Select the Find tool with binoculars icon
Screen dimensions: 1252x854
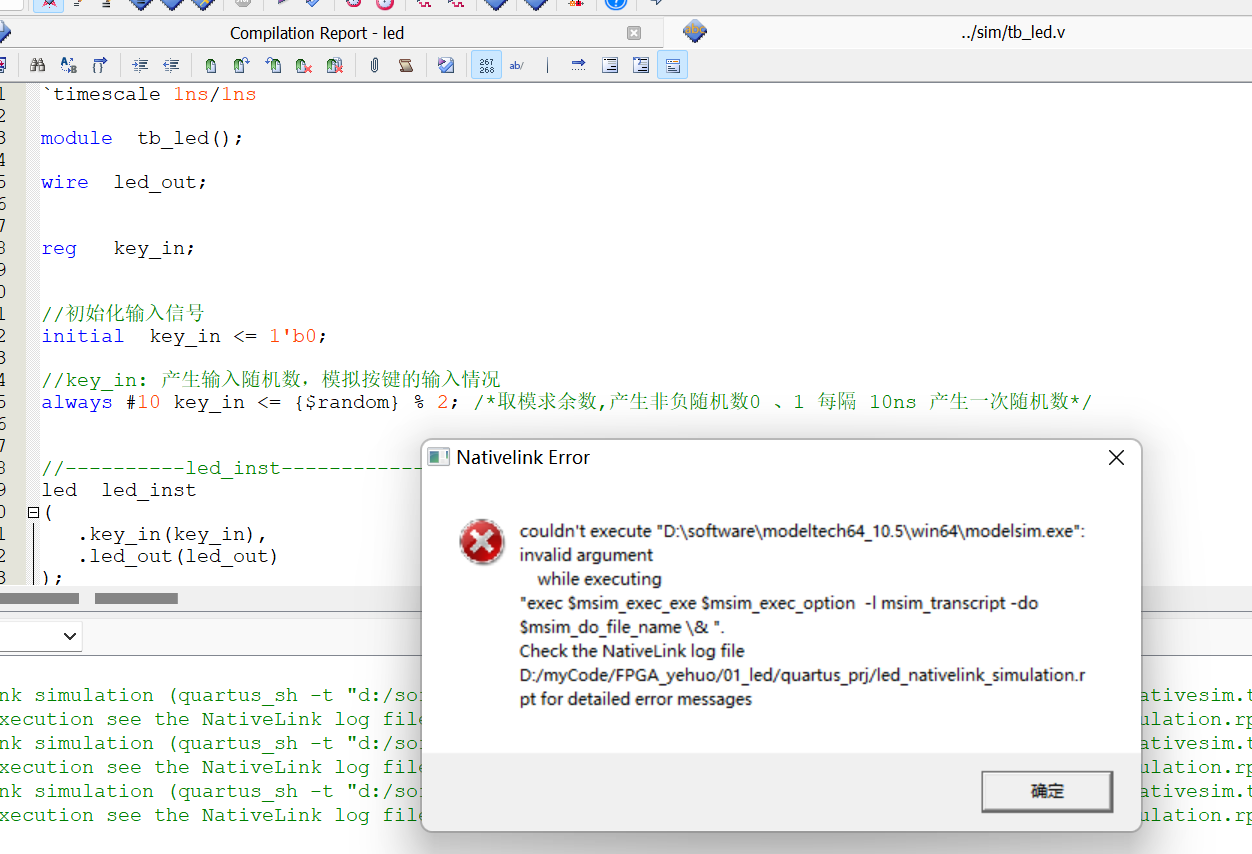37,65
